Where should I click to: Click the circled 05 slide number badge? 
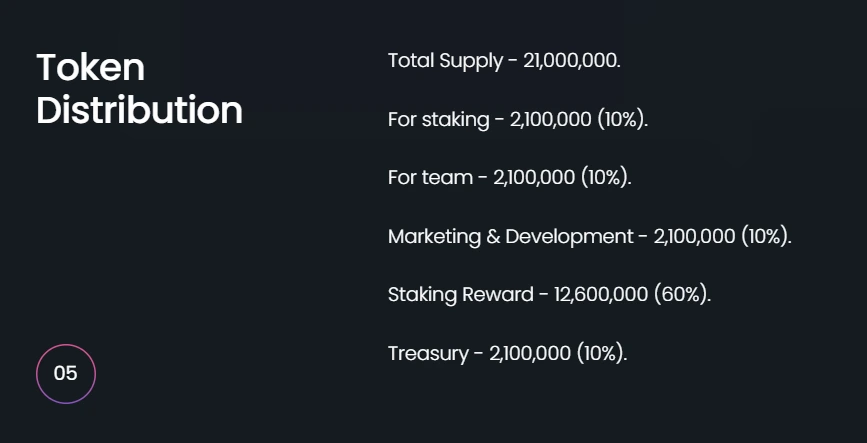(x=66, y=374)
